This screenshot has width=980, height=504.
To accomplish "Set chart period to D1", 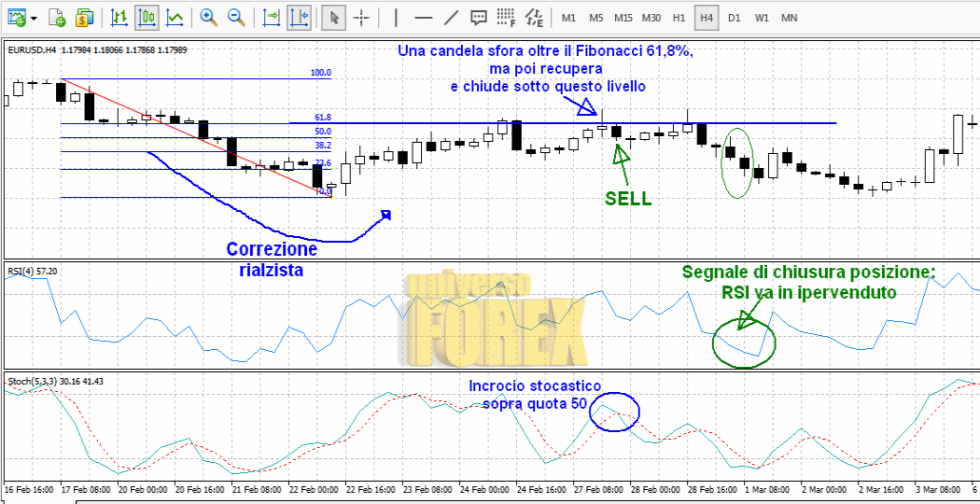I will click(x=734, y=18).
